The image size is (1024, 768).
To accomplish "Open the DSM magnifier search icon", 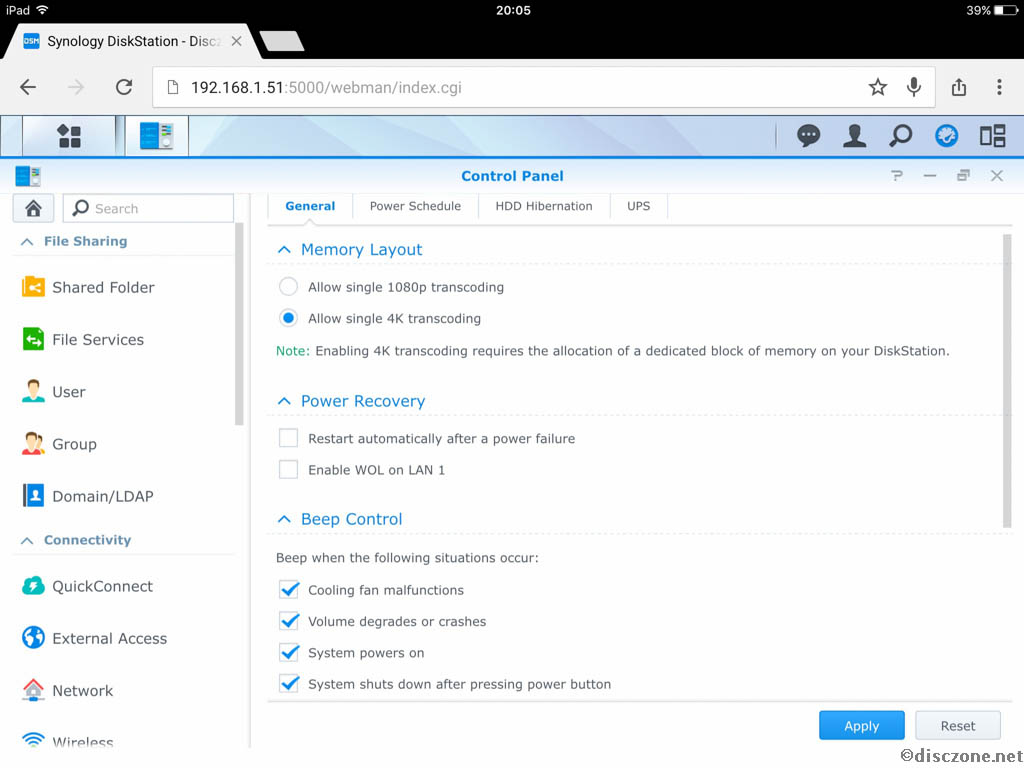I will (901, 136).
